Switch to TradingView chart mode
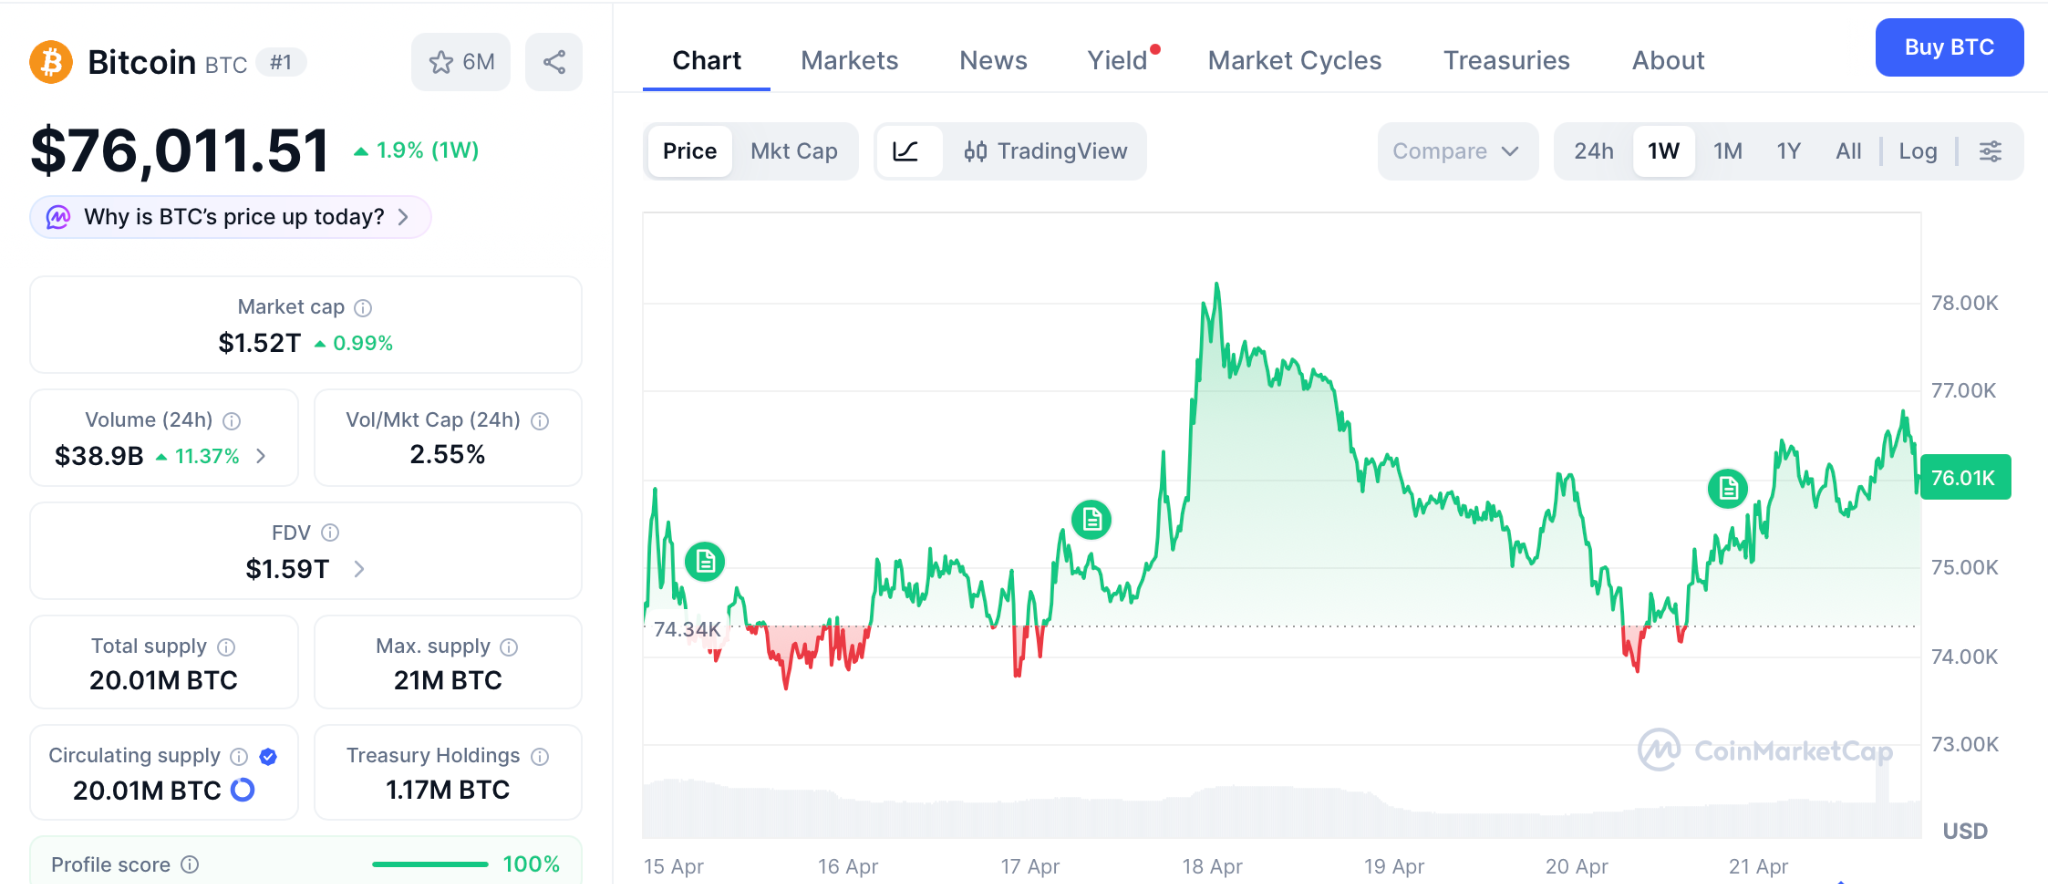Viewport: 2048px width, 884px height. click(1045, 151)
